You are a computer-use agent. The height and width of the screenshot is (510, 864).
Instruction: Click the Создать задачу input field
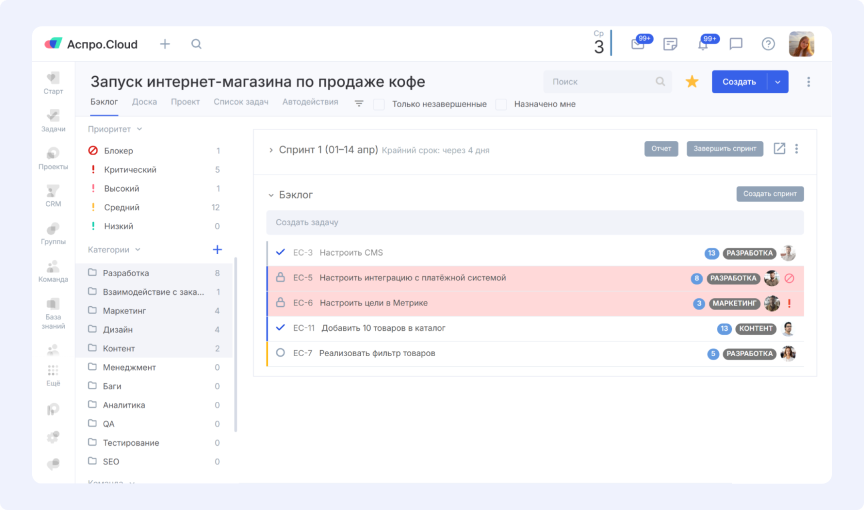click(534, 222)
